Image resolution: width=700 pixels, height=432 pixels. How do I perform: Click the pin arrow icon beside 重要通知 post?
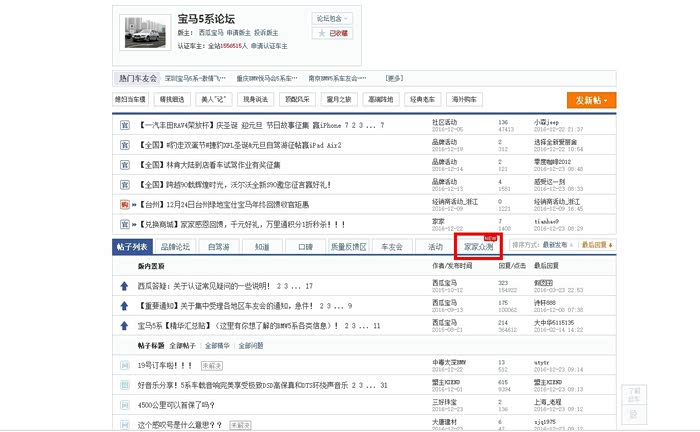124,305
